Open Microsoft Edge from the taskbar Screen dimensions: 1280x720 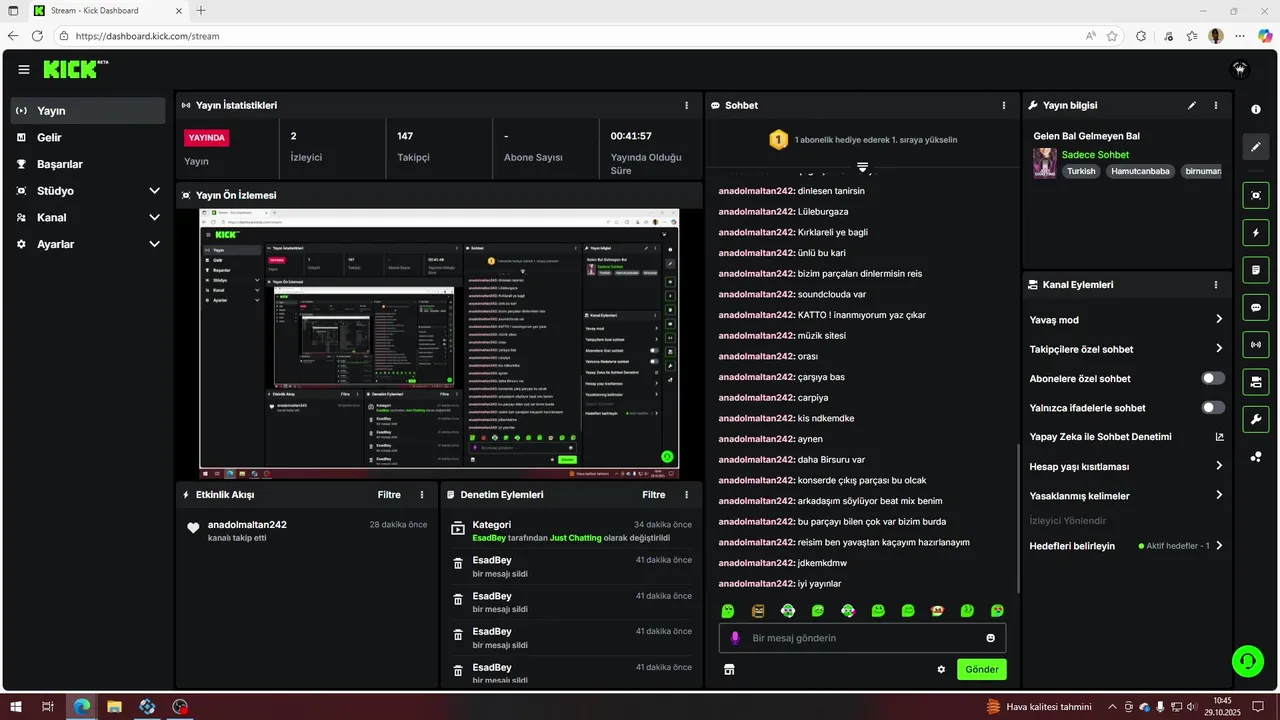click(81, 707)
